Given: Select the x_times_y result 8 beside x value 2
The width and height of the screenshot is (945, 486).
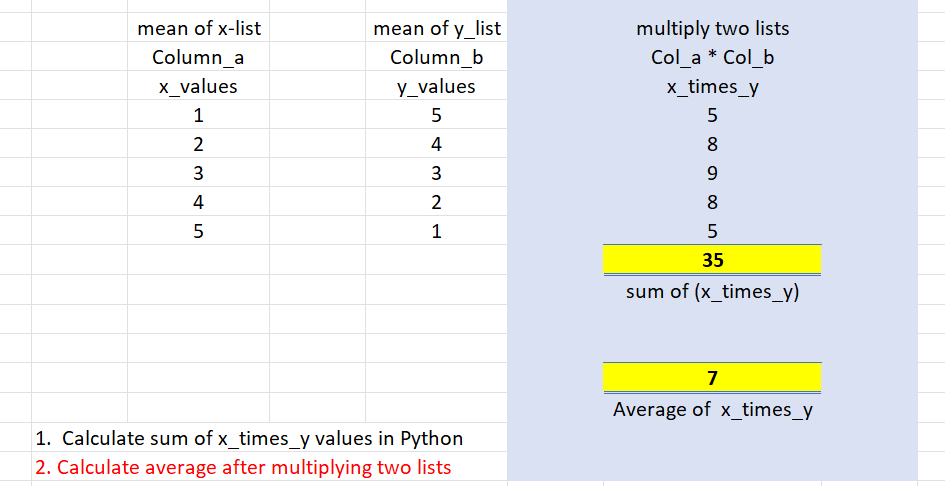Looking at the screenshot, I should pos(712,144).
